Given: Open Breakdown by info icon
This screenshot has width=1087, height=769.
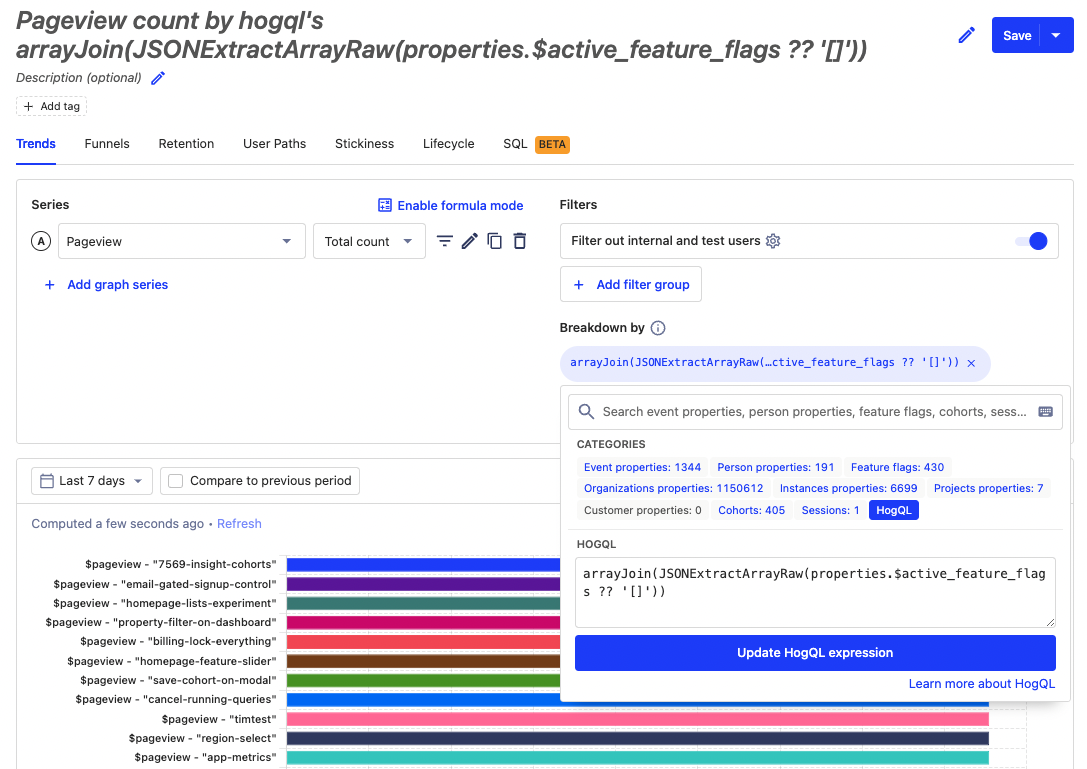Looking at the screenshot, I should click(658, 328).
